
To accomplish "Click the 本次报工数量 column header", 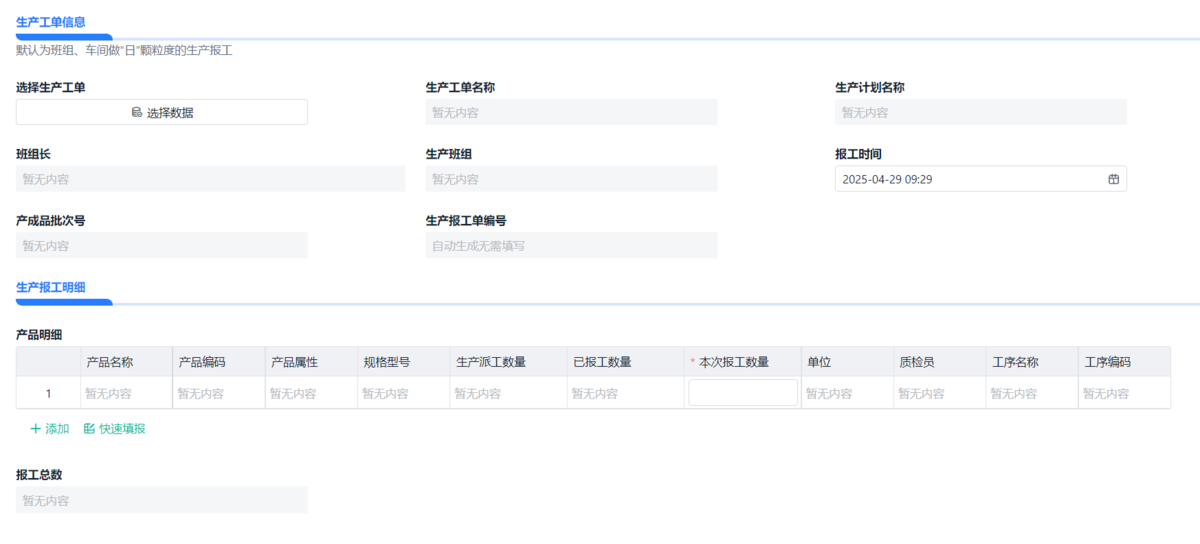I will point(743,362).
